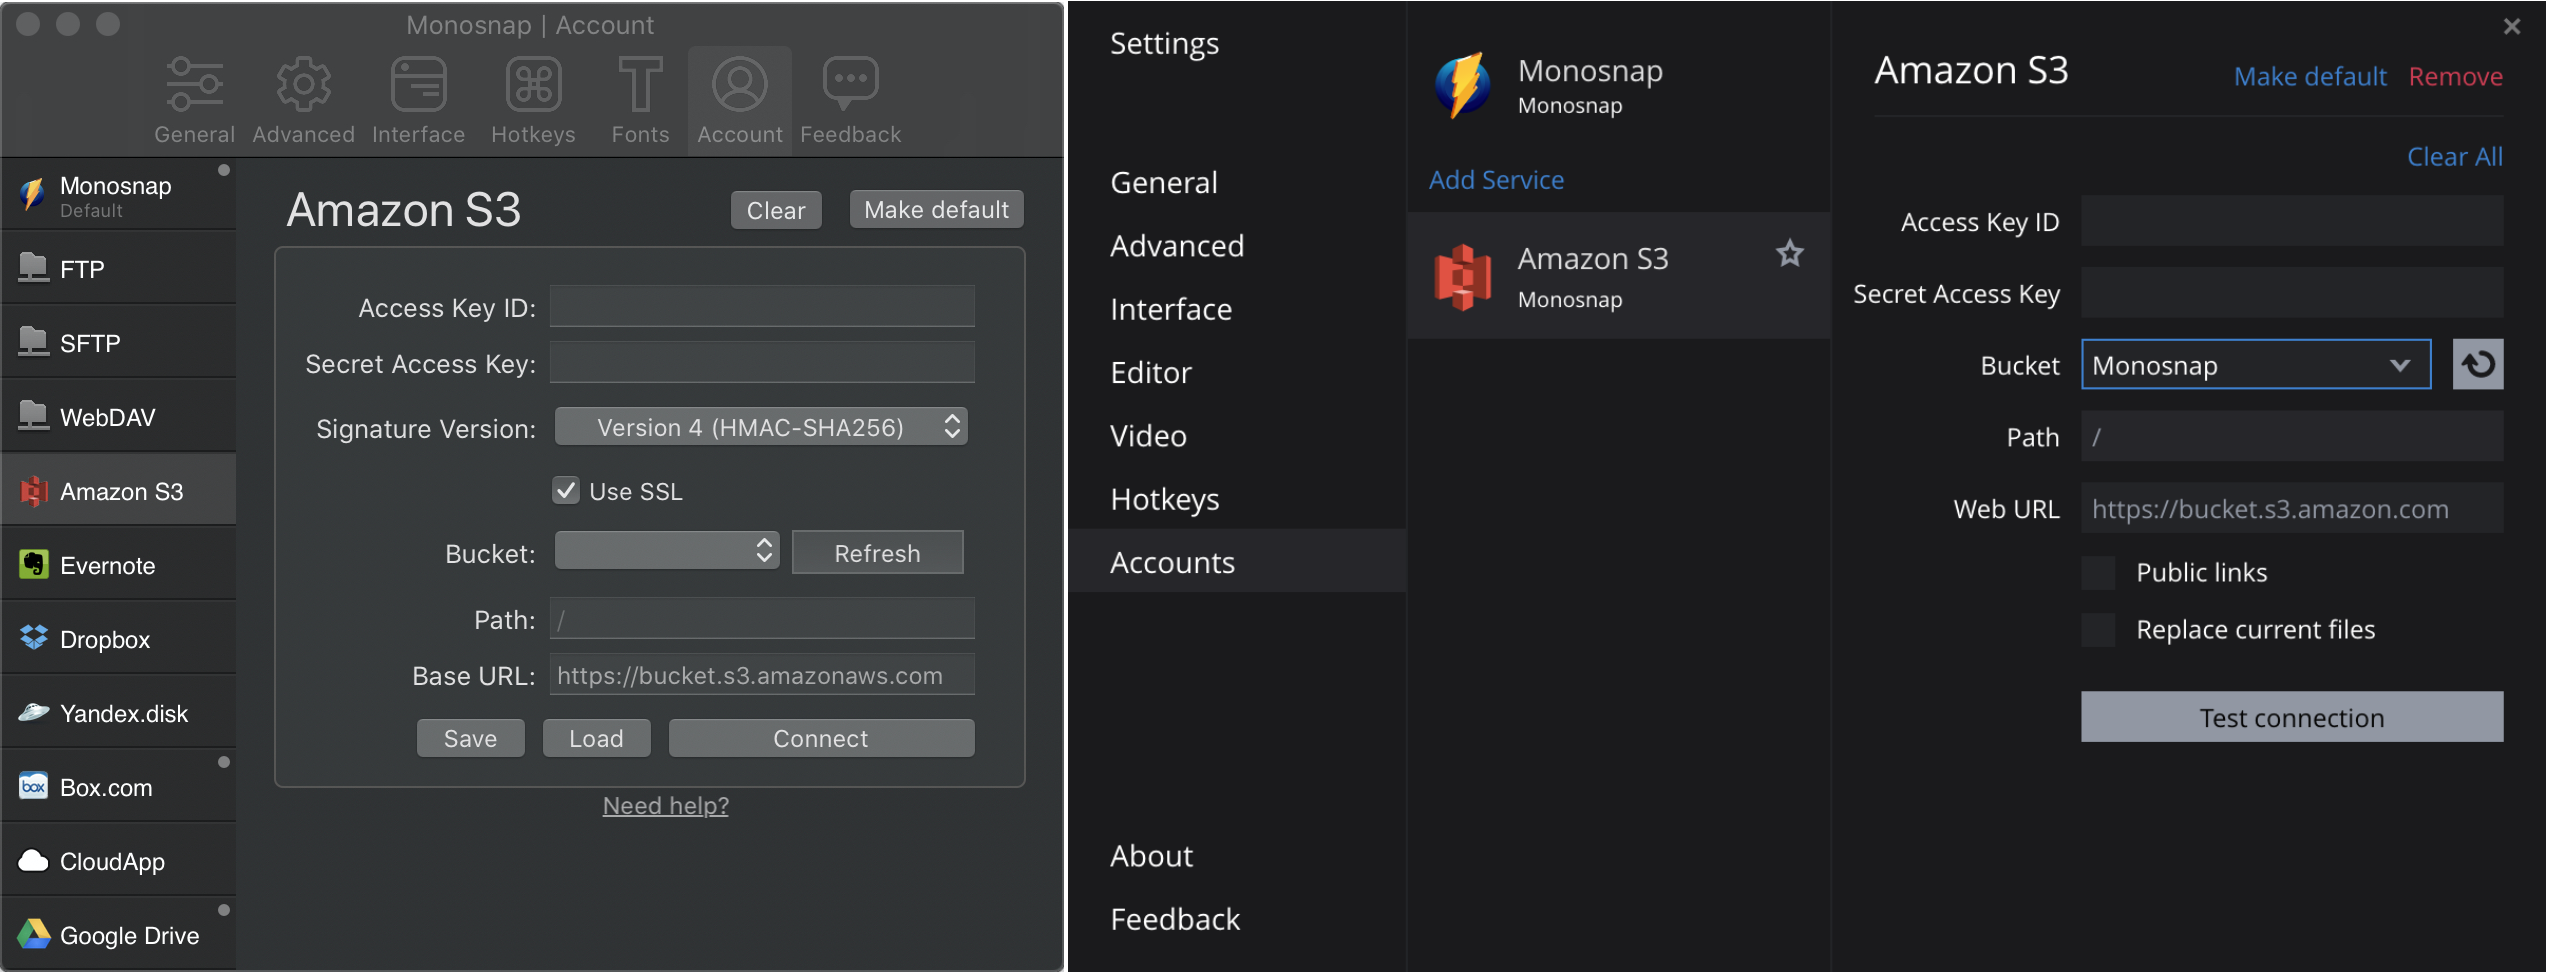
Task: Open the Editor settings section
Action: [1151, 373]
